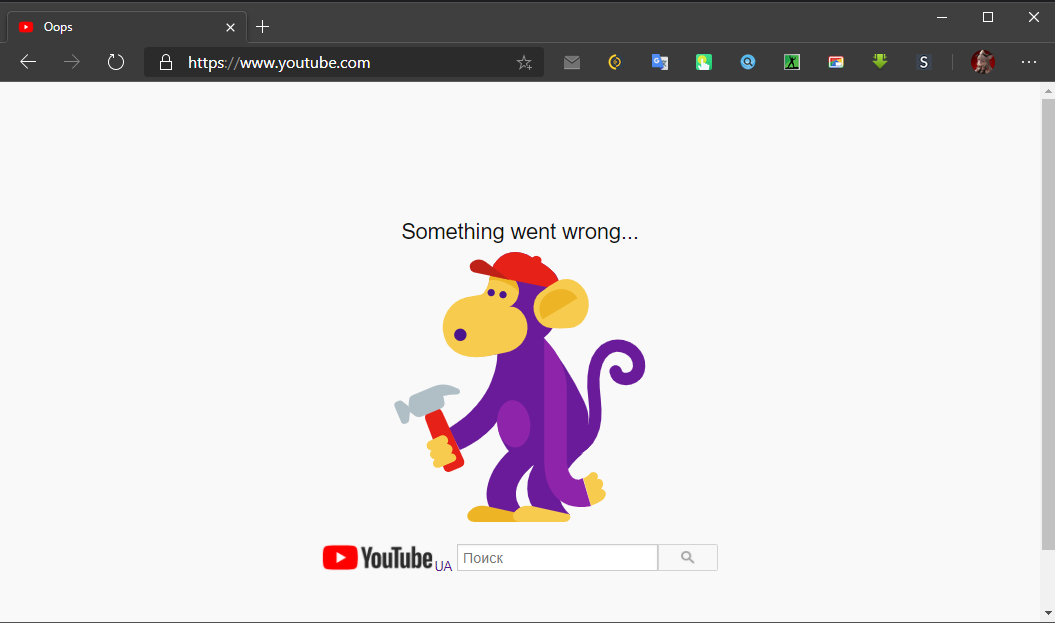Click the address bar showing https://www.youtube.com
The height and width of the screenshot is (623, 1055).
[x=344, y=63]
